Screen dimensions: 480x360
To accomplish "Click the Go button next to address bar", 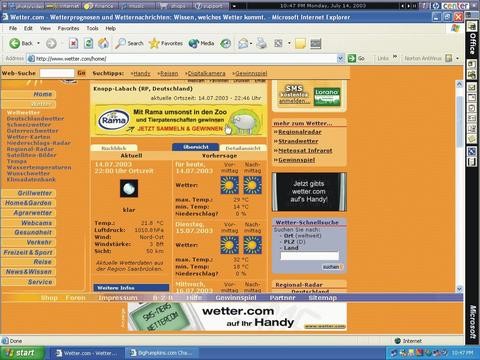I will click(x=356, y=58).
